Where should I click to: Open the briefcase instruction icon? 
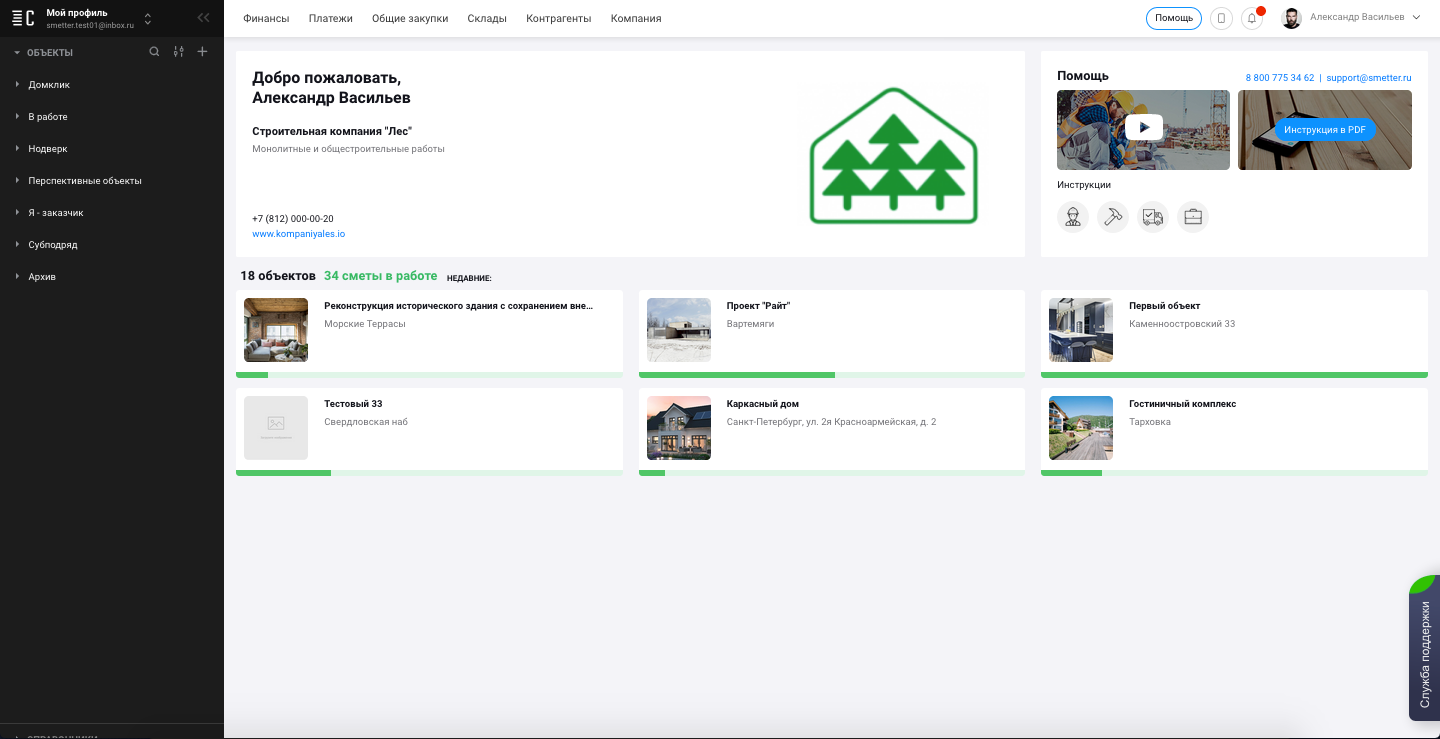click(1193, 217)
